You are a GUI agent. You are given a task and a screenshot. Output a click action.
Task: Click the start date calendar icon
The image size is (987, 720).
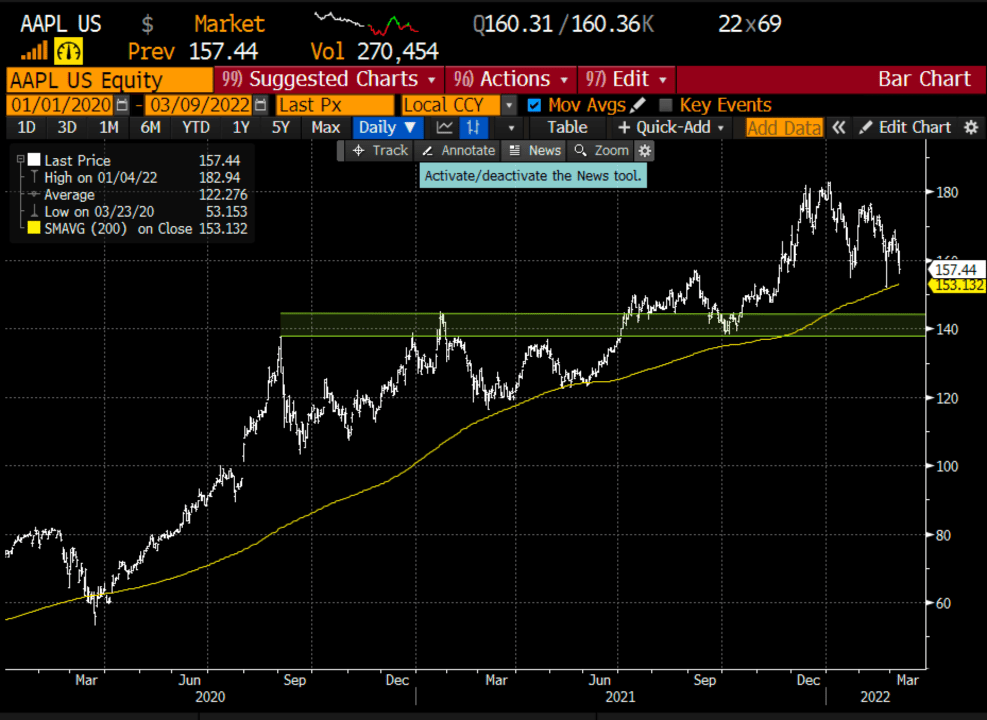coord(123,104)
